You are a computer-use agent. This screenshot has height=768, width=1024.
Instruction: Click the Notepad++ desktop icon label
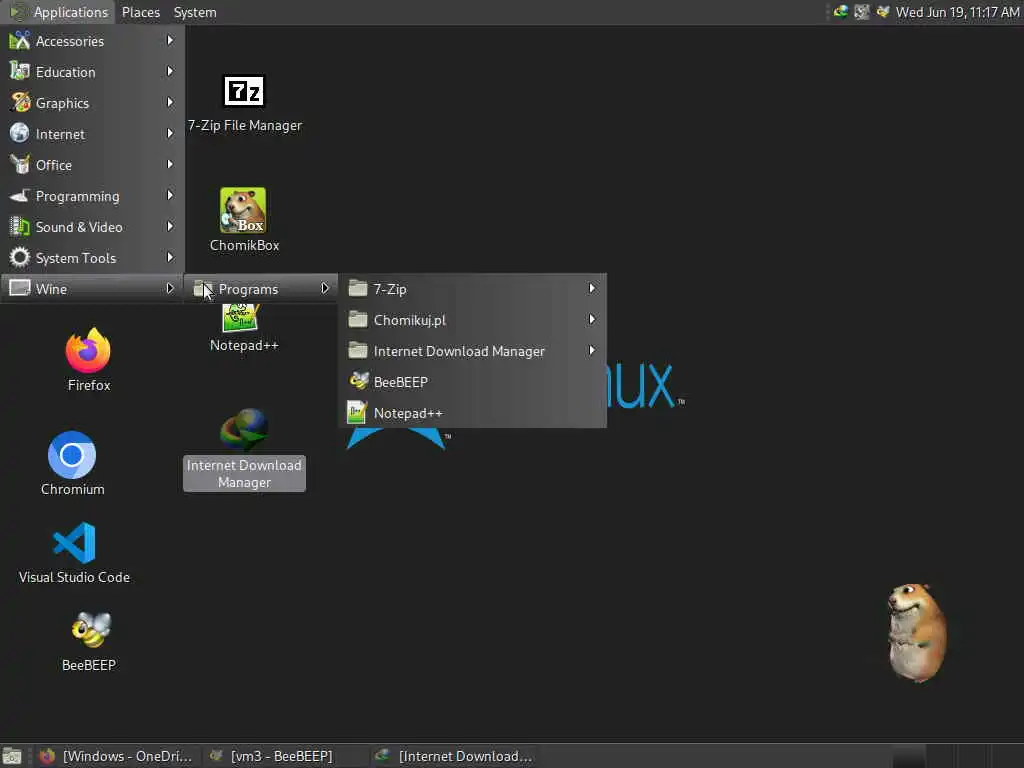[x=244, y=345]
